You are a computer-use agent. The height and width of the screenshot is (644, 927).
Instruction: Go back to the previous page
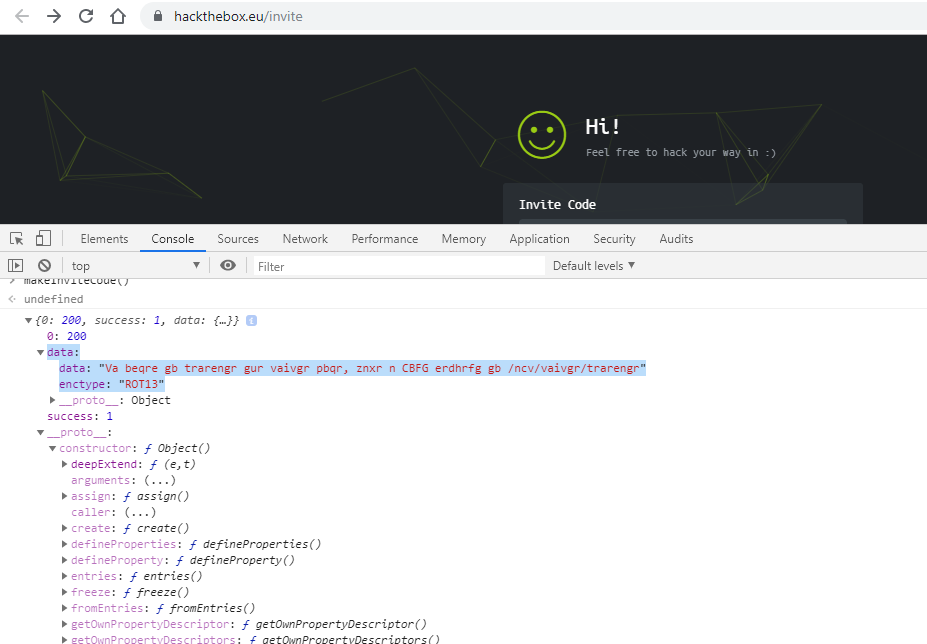[21, 16]
